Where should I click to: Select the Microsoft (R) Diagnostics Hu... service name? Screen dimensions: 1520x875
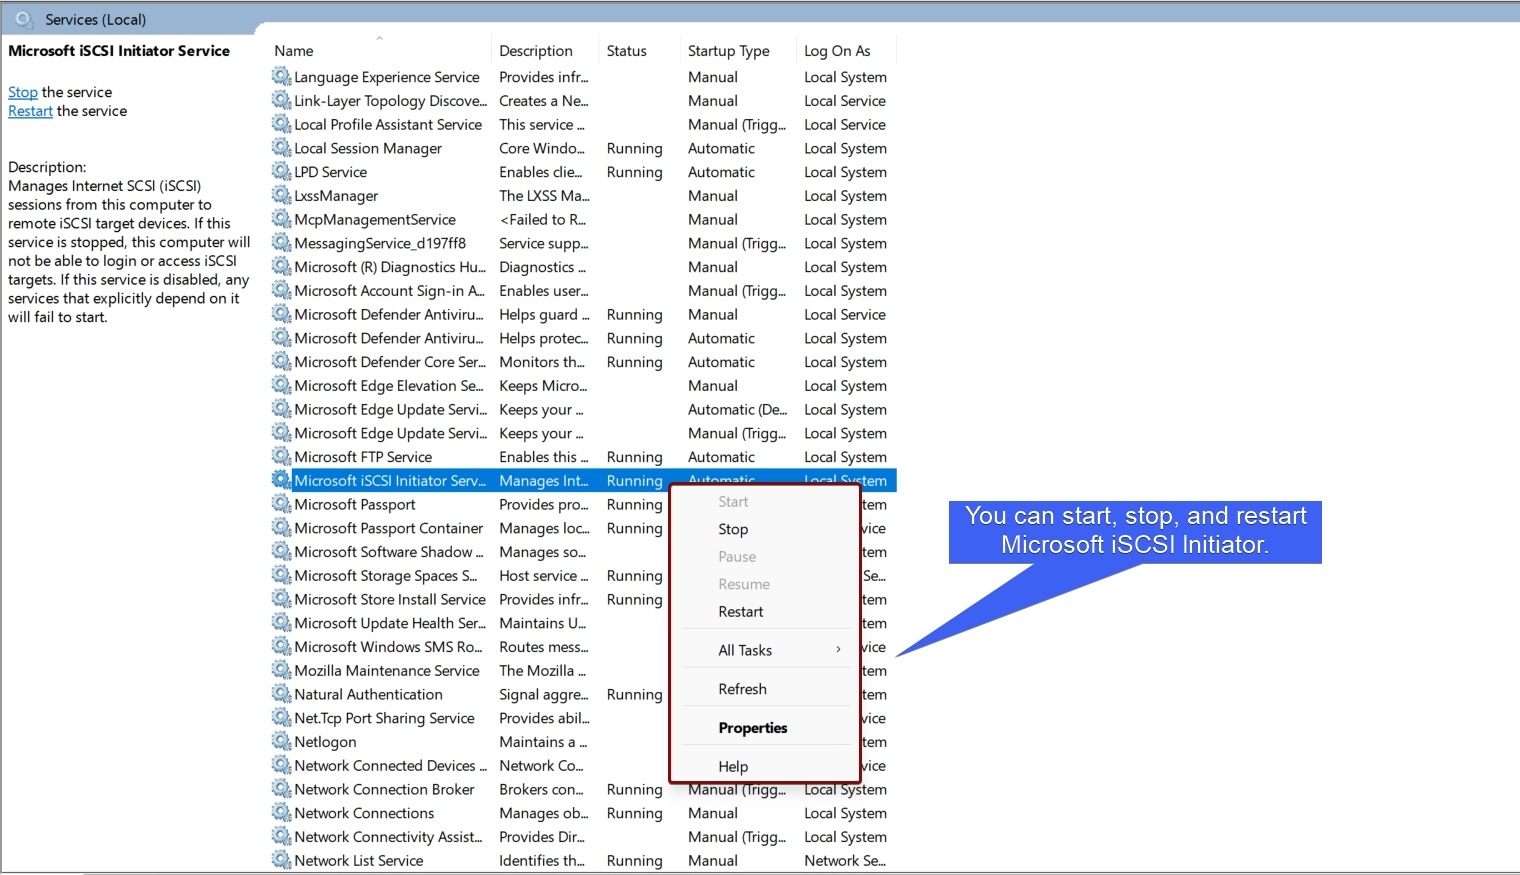(x=390, y=267)
